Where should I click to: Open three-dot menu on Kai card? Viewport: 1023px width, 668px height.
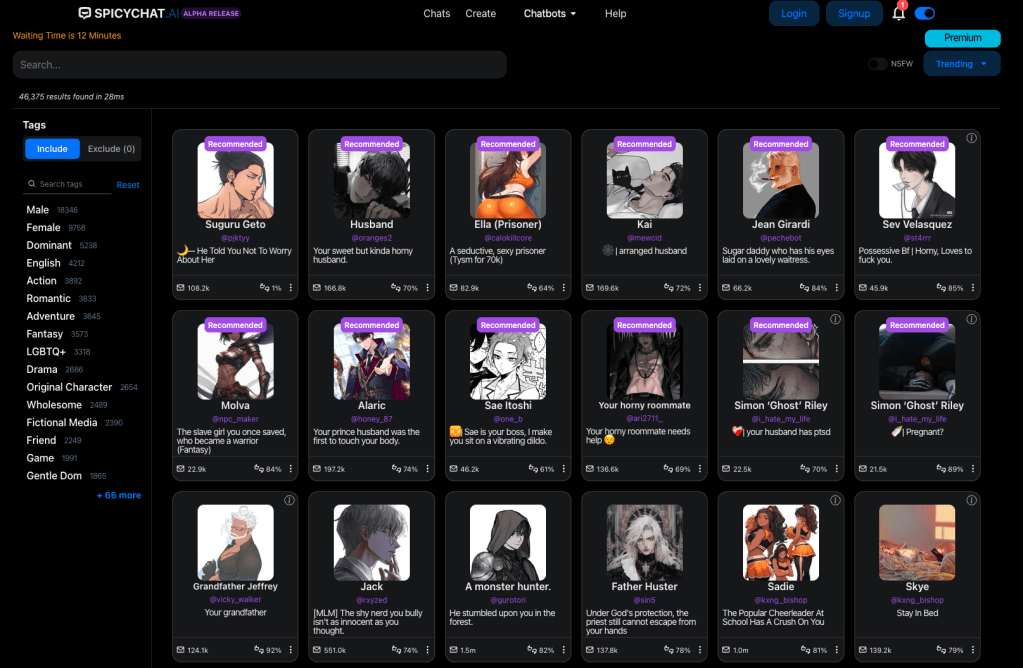tap(700, 288)
